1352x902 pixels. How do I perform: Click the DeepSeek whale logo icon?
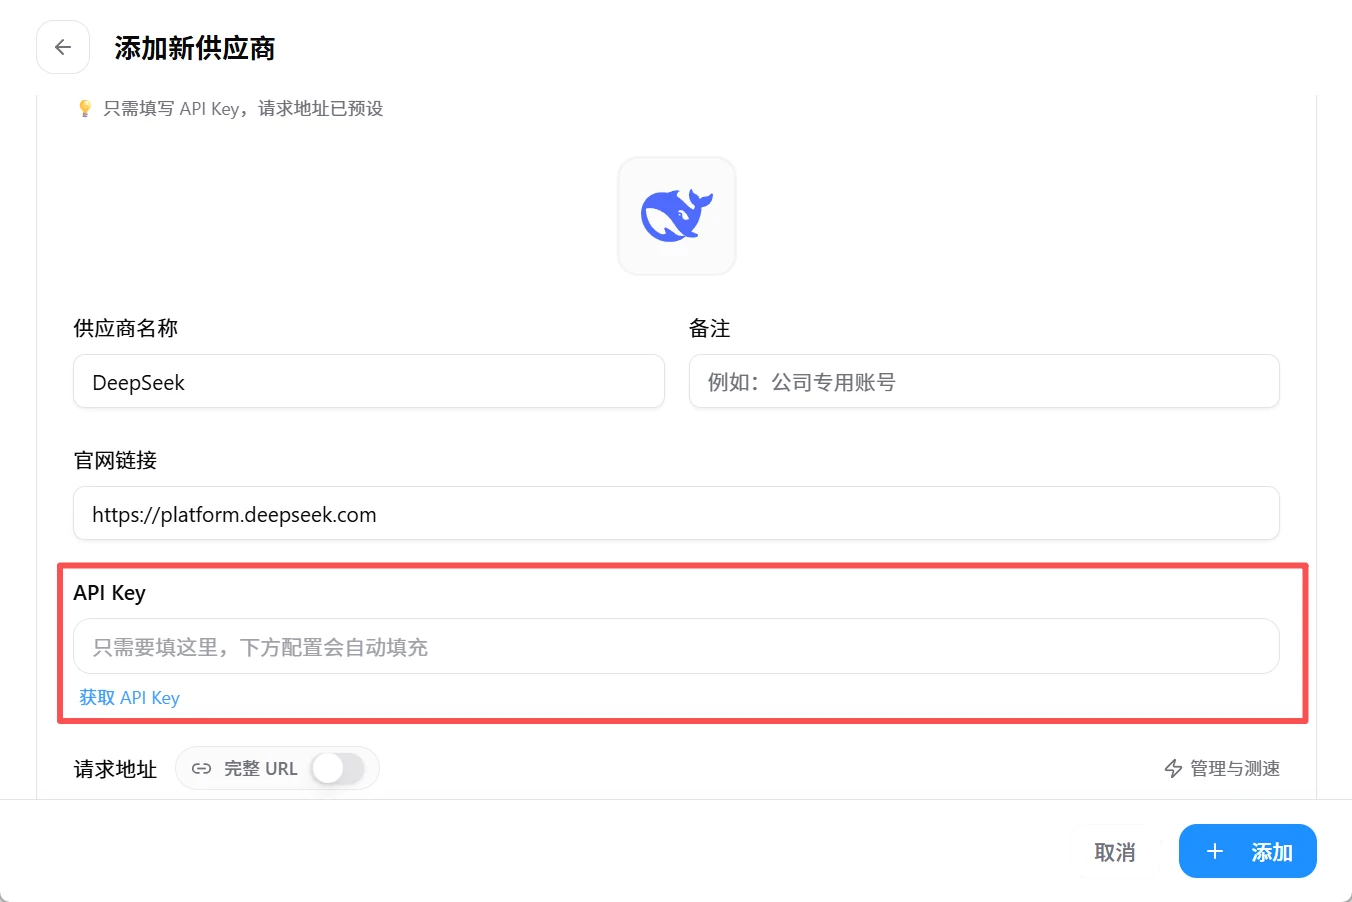coord(677,216)
